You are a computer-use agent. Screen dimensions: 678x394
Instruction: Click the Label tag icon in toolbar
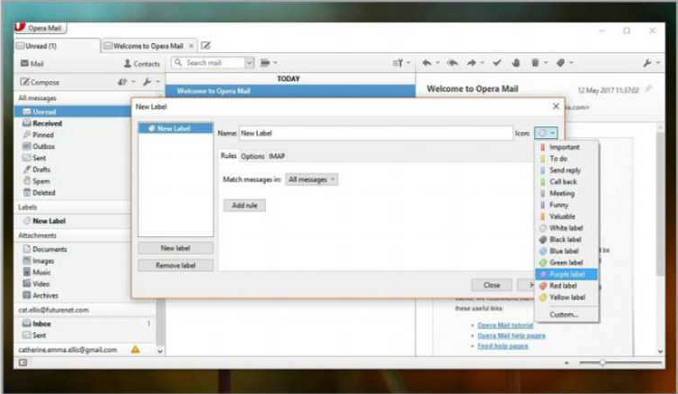561,63
